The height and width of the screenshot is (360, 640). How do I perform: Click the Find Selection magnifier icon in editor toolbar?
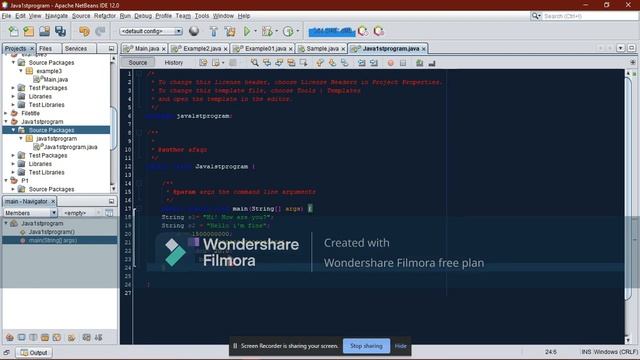click(254, 62)
